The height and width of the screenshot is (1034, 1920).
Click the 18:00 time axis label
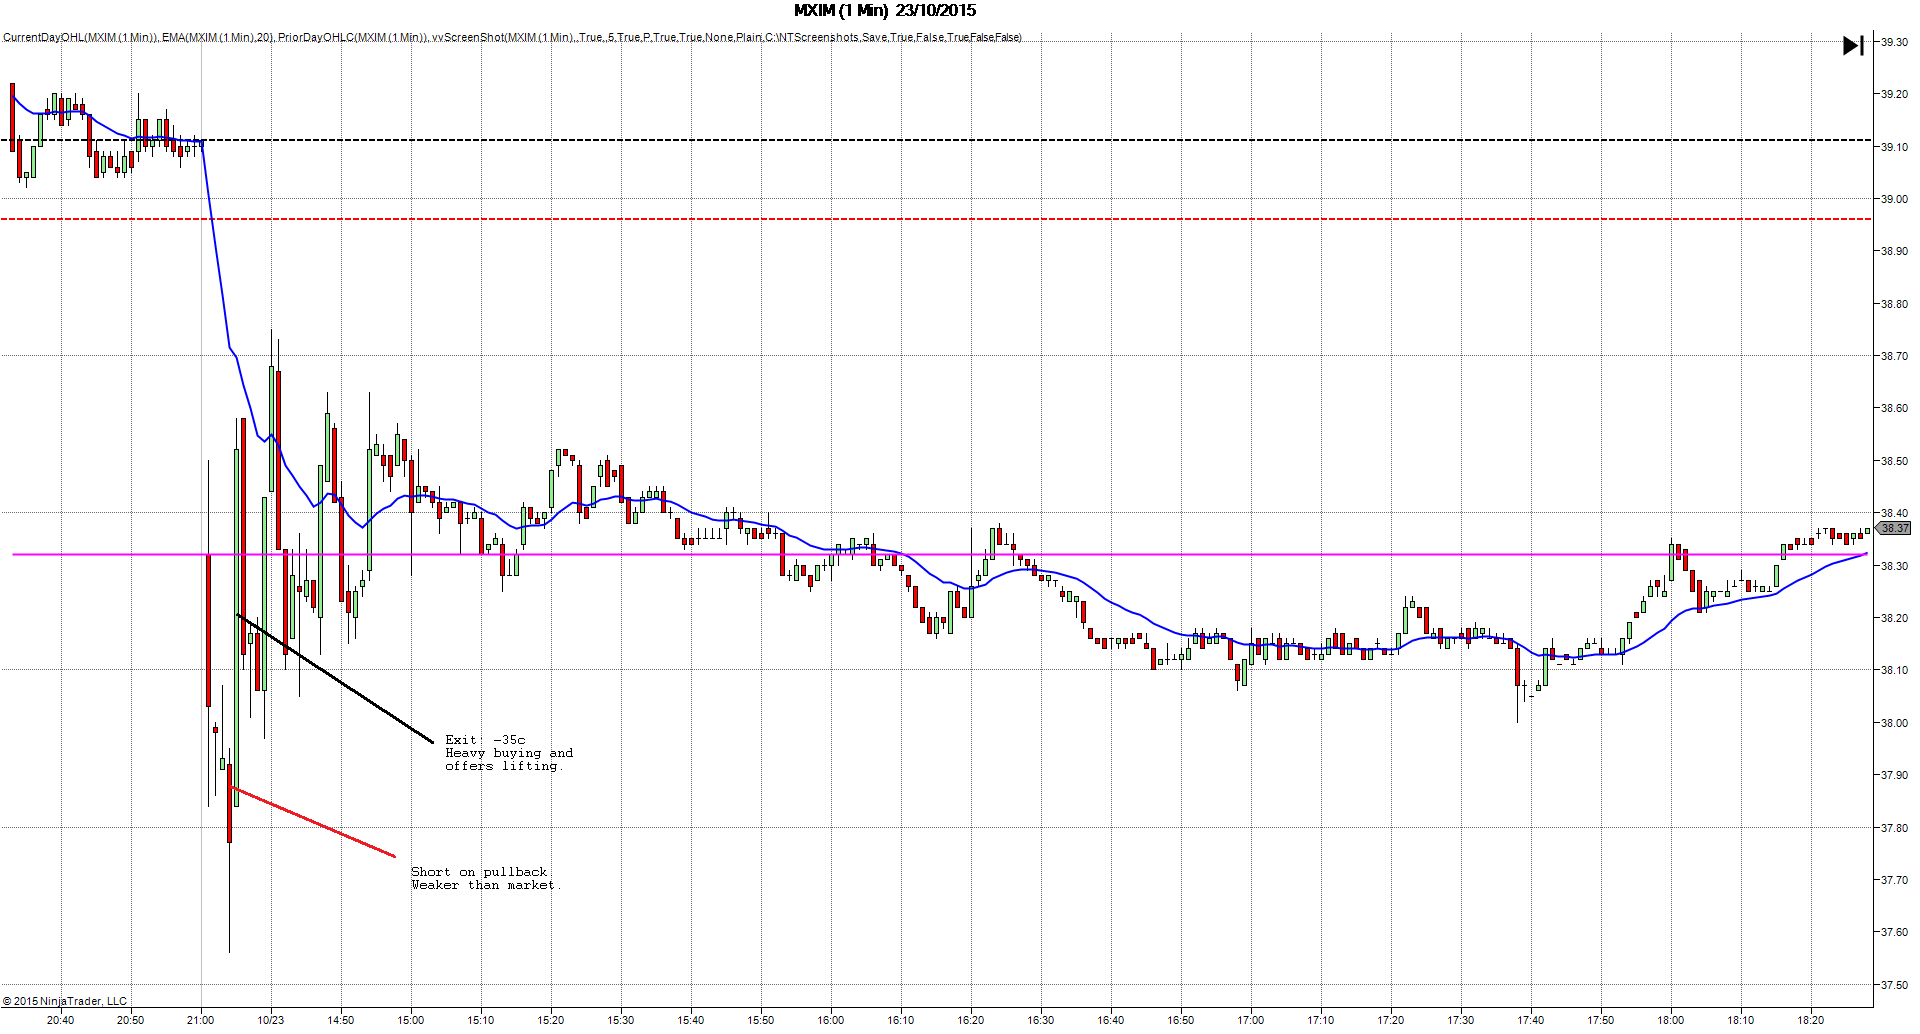pyautogui.click(x=1670, y=1020)
